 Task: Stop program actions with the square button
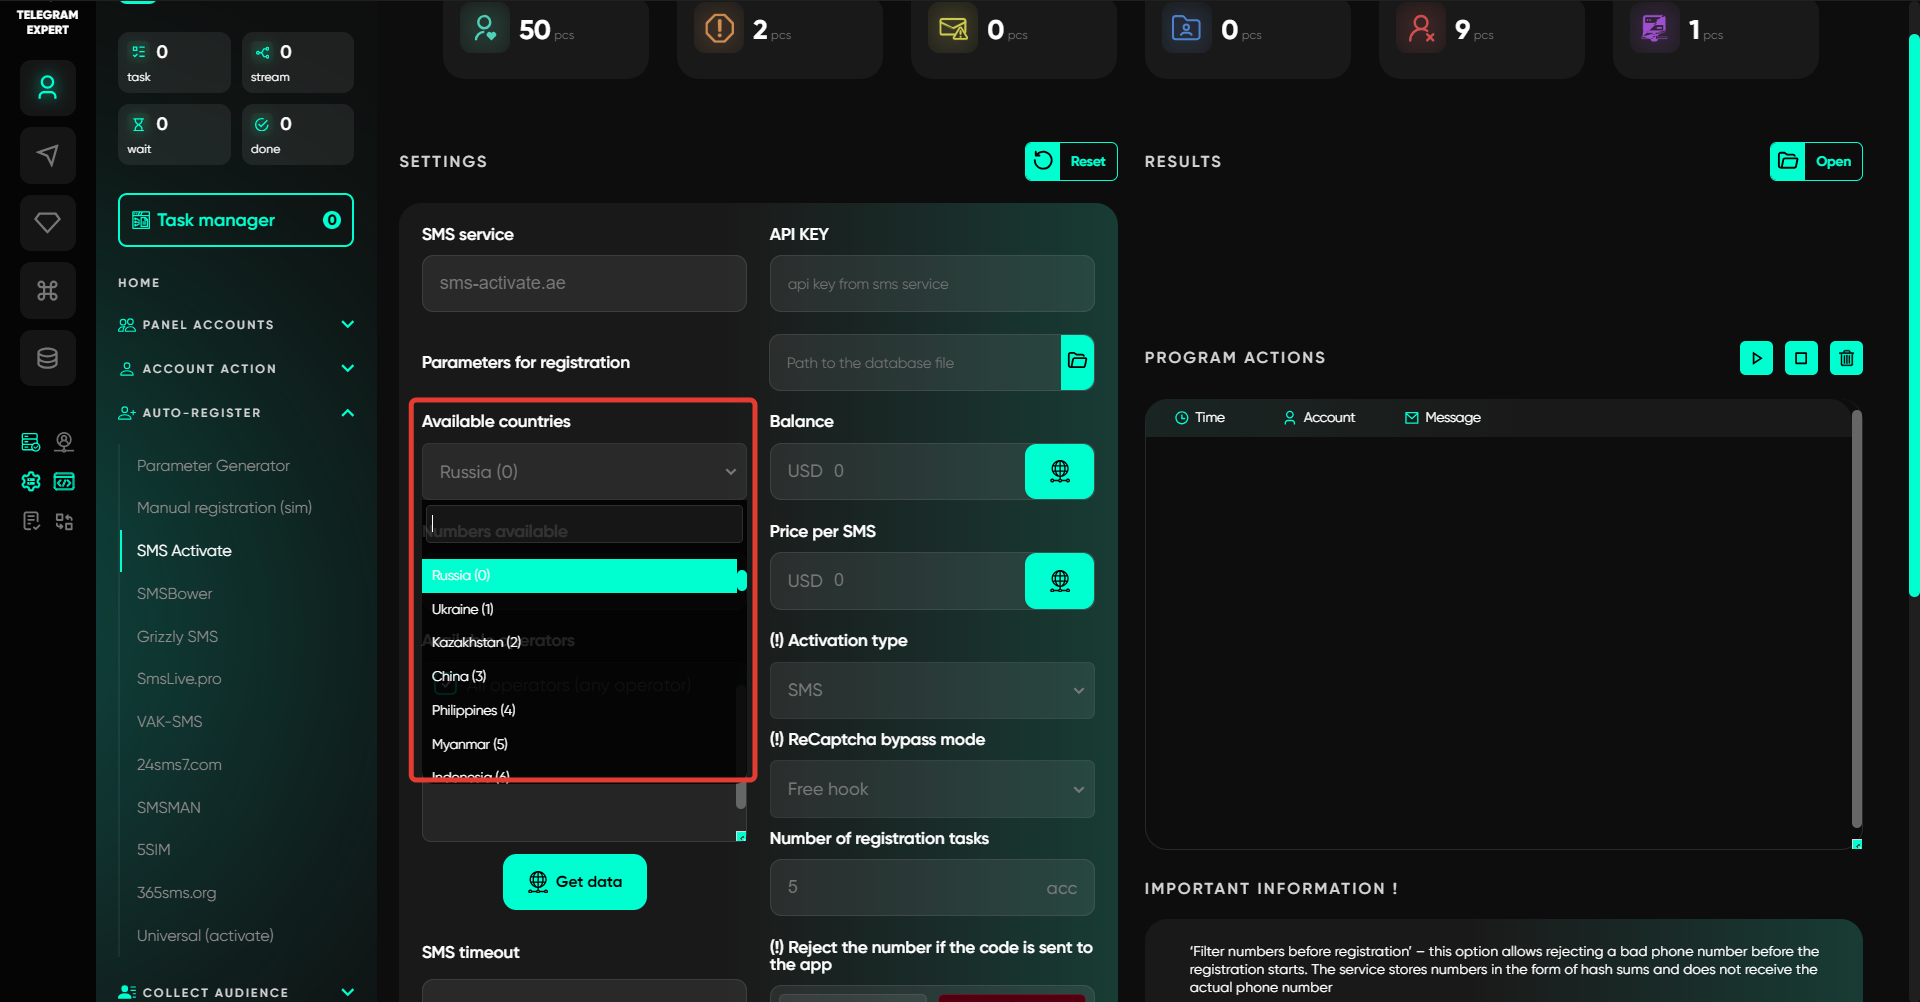point(1801,358)
